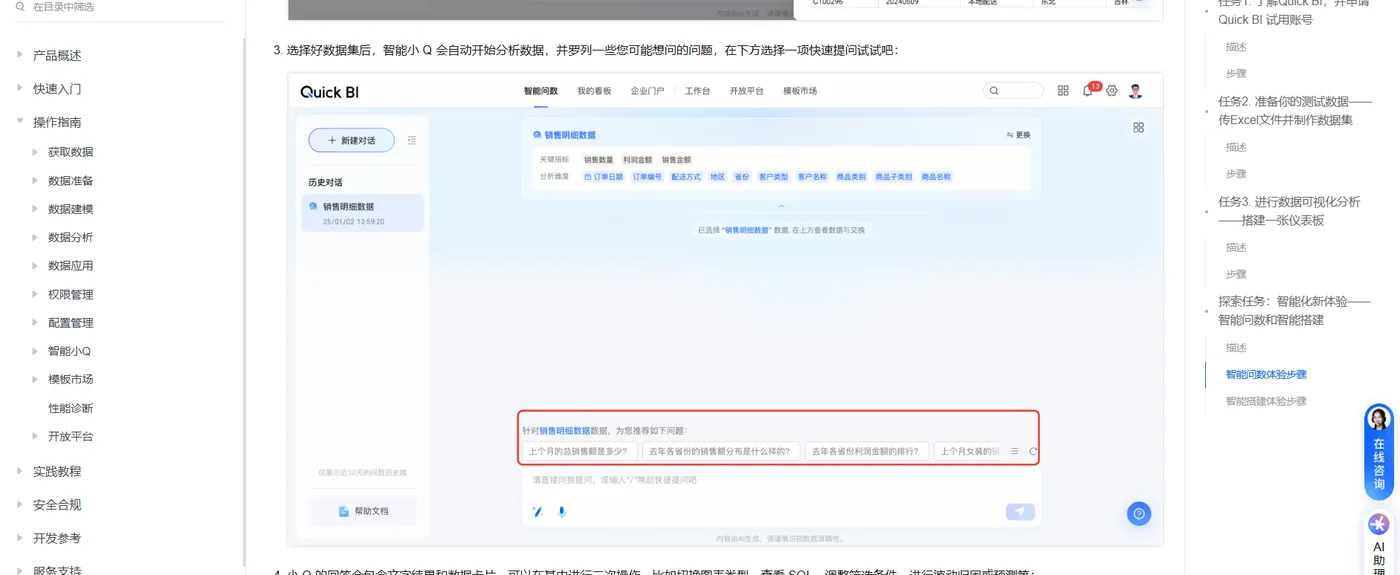1400x575 pixels.
Task: Click the magic wand icon in question box
Action: pos(537,512)
